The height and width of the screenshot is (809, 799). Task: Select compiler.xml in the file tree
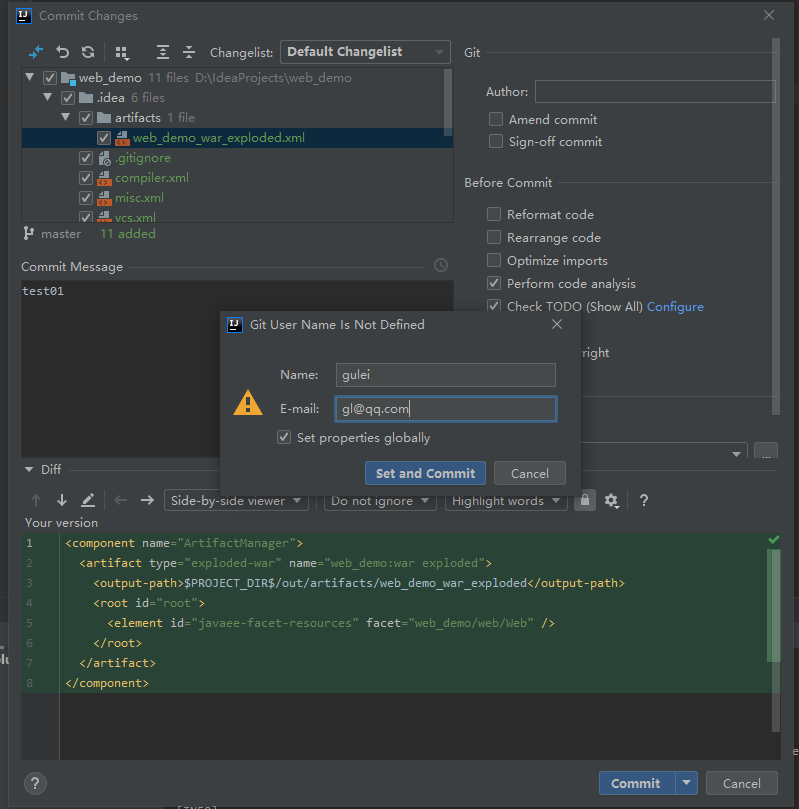pyautogui.click(x=152, y=177)
